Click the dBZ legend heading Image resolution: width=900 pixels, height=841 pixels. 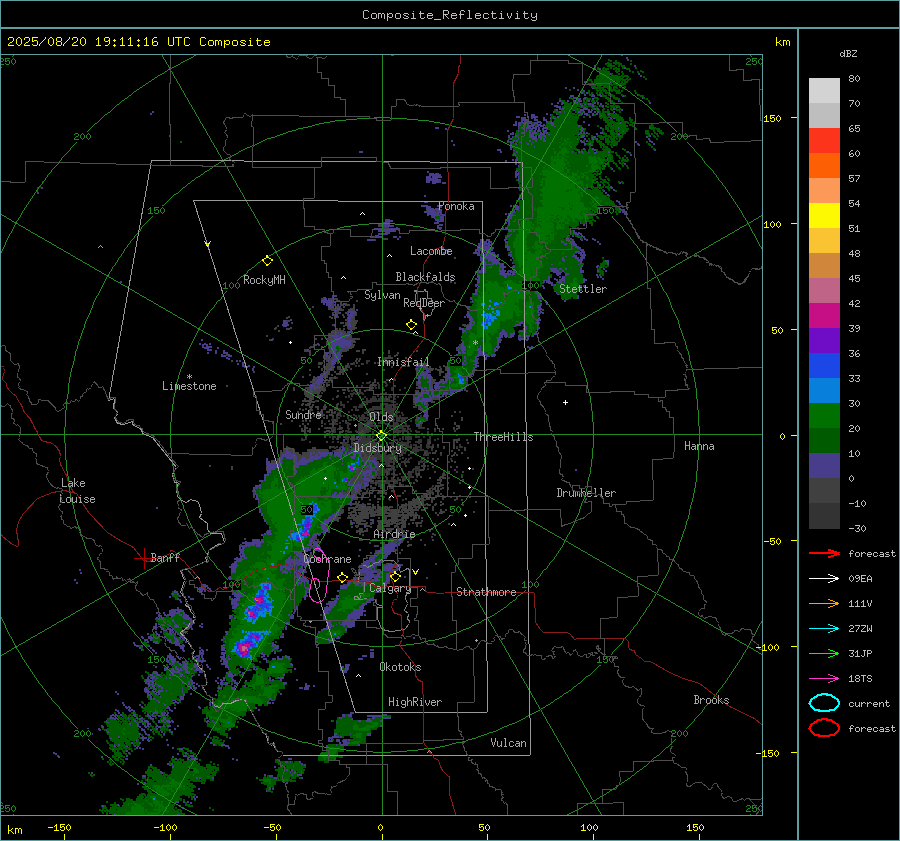coord(848,53)
